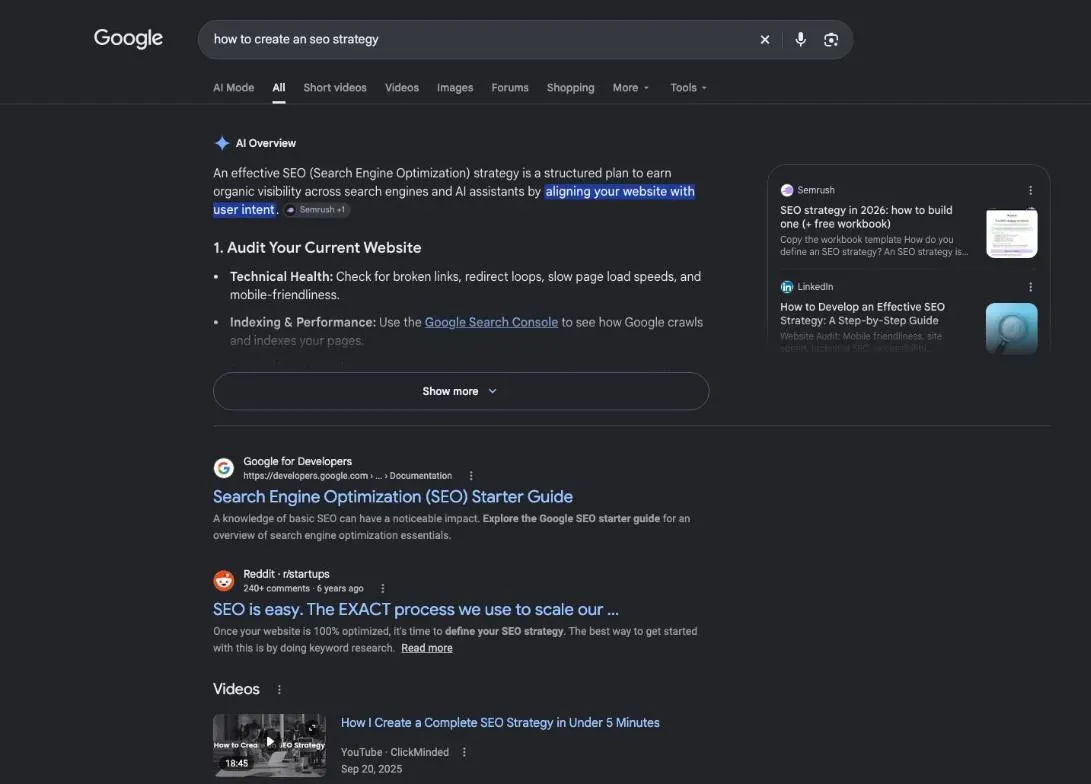The width and height of the screenshot is (1091, 784).
Task: Click the Semrush favicon in source card
Action: click(787, 190)
